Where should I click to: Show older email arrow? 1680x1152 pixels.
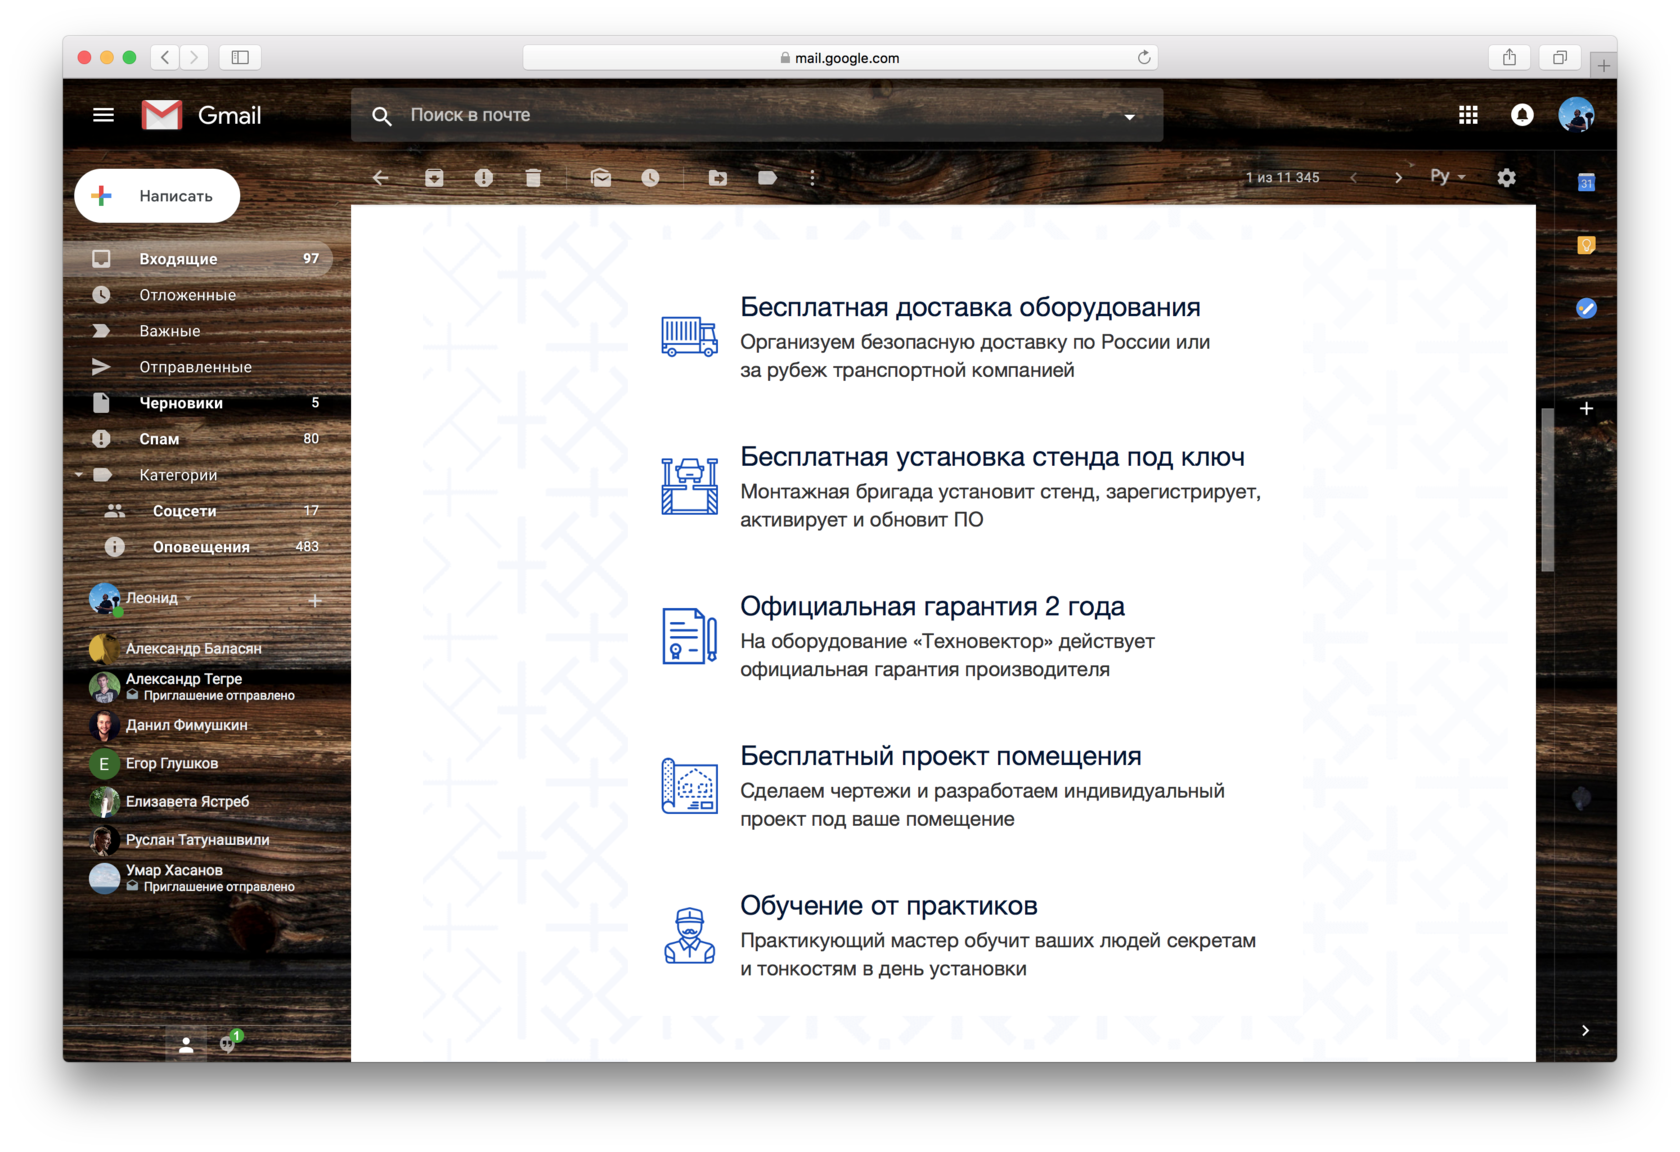click(x=1398, y=178)
